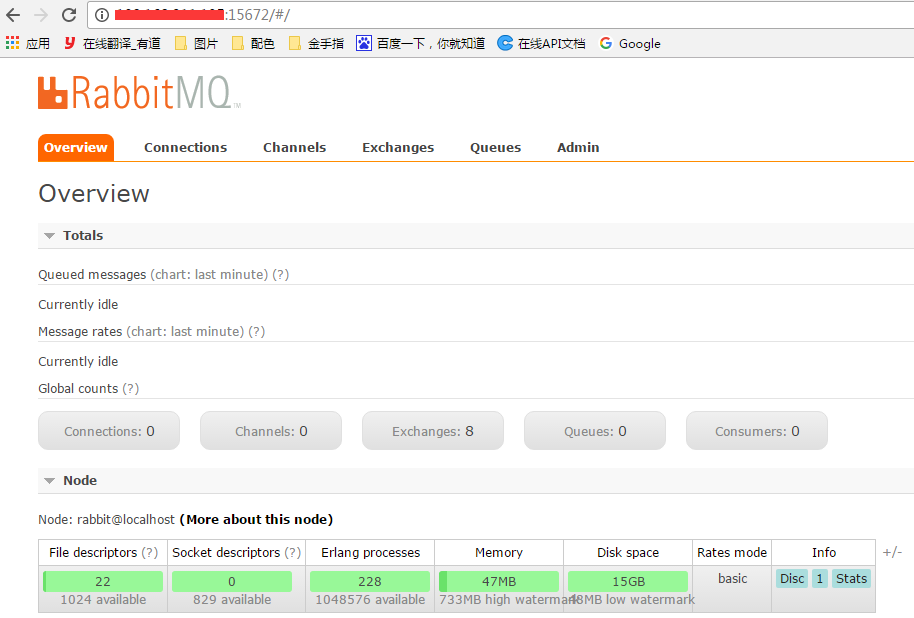Image resolution: width=914 pixels, height=618 pixels.
Task: Open the 配色 bookmark folder
Action: [253, 44]
